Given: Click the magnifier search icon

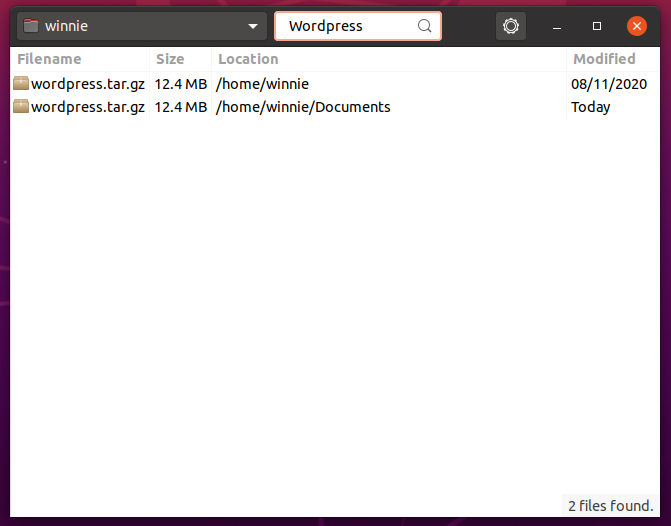Looking at the screenshot, I should [x=424, y=26].
